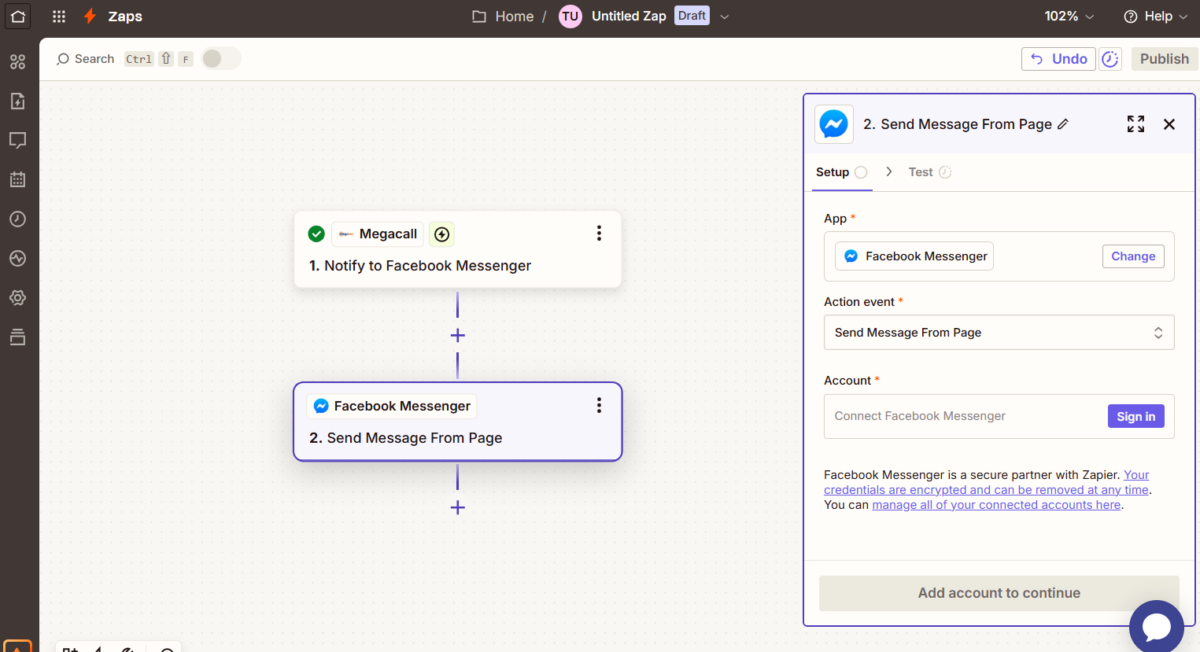Expand the step panel to fullscreen
This screenshot has width=1200, height=652.
(1135, 124)
